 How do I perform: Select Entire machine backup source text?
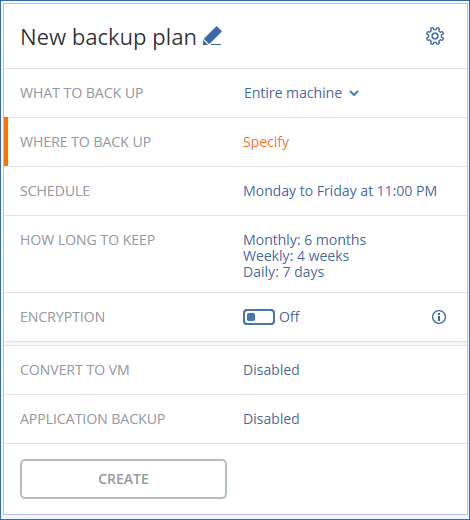(x=293, y=93)
